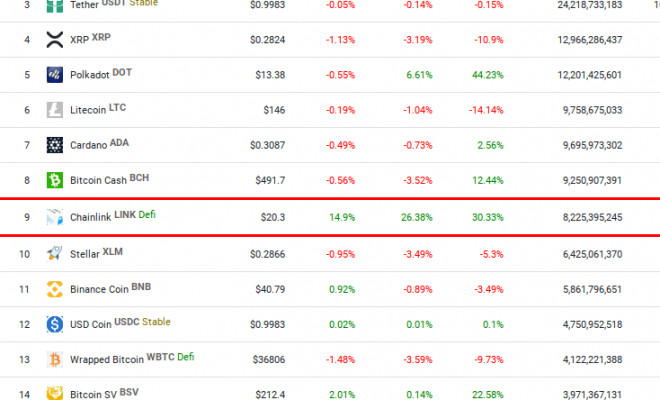The height and width of the screenshot is (400, 660).
Task: Click the Stellar rocket logo icon
Action: (55, 254)
